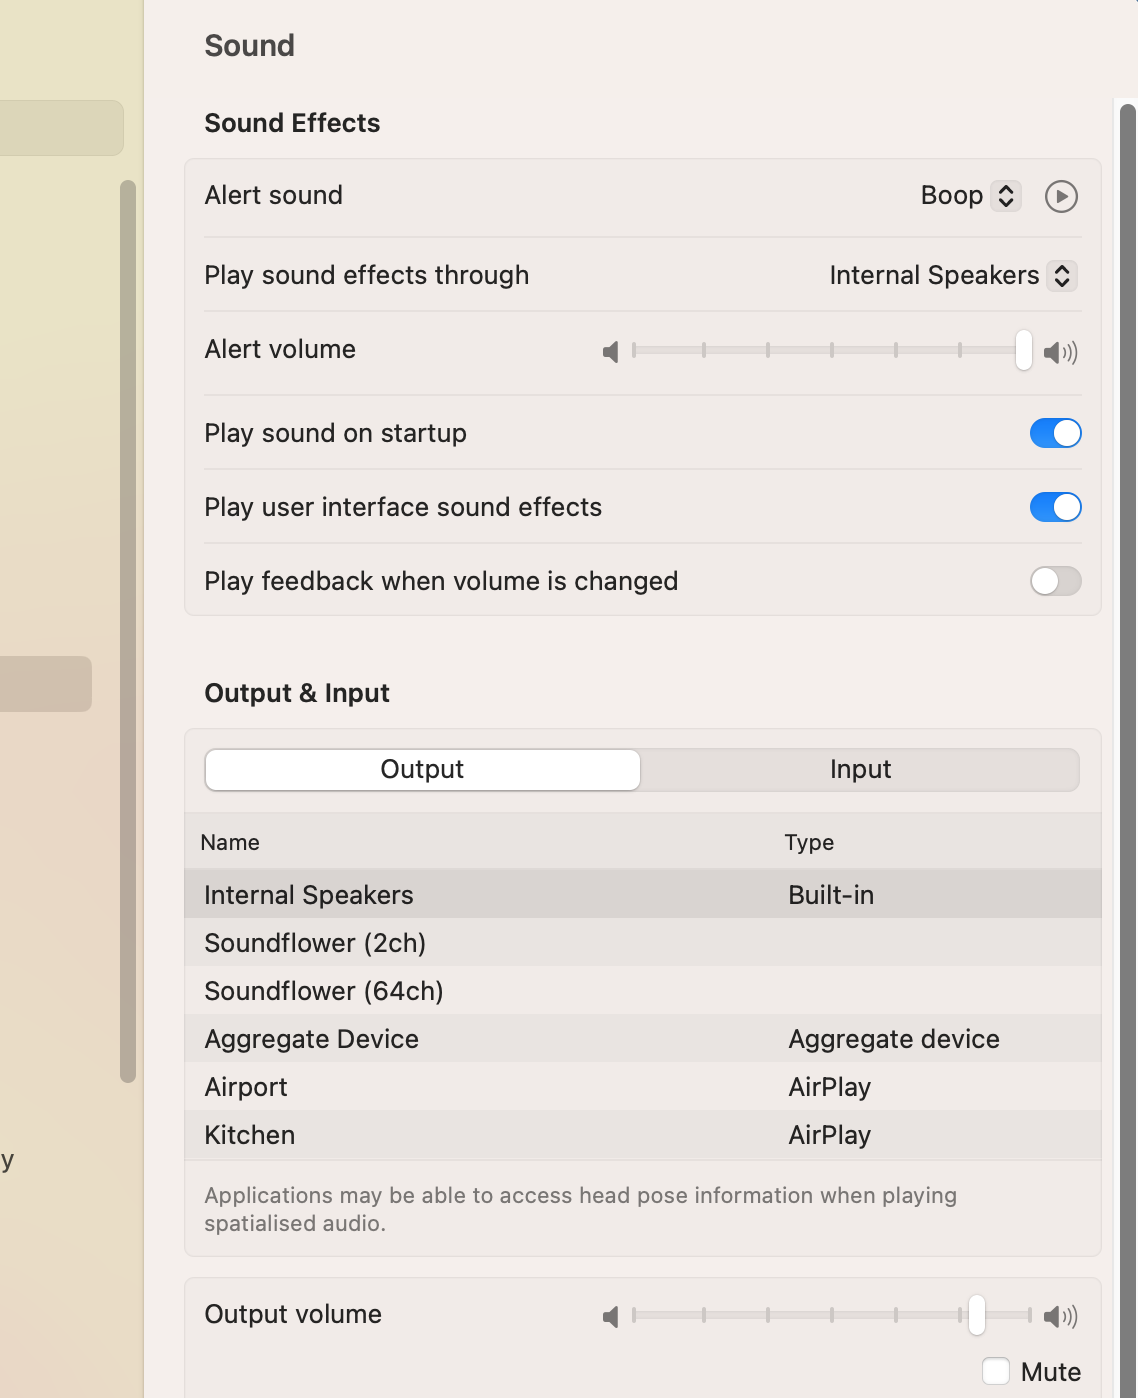
Task: Click the settings pane vertical scrollbar
Action: [x=1127, y=700]
